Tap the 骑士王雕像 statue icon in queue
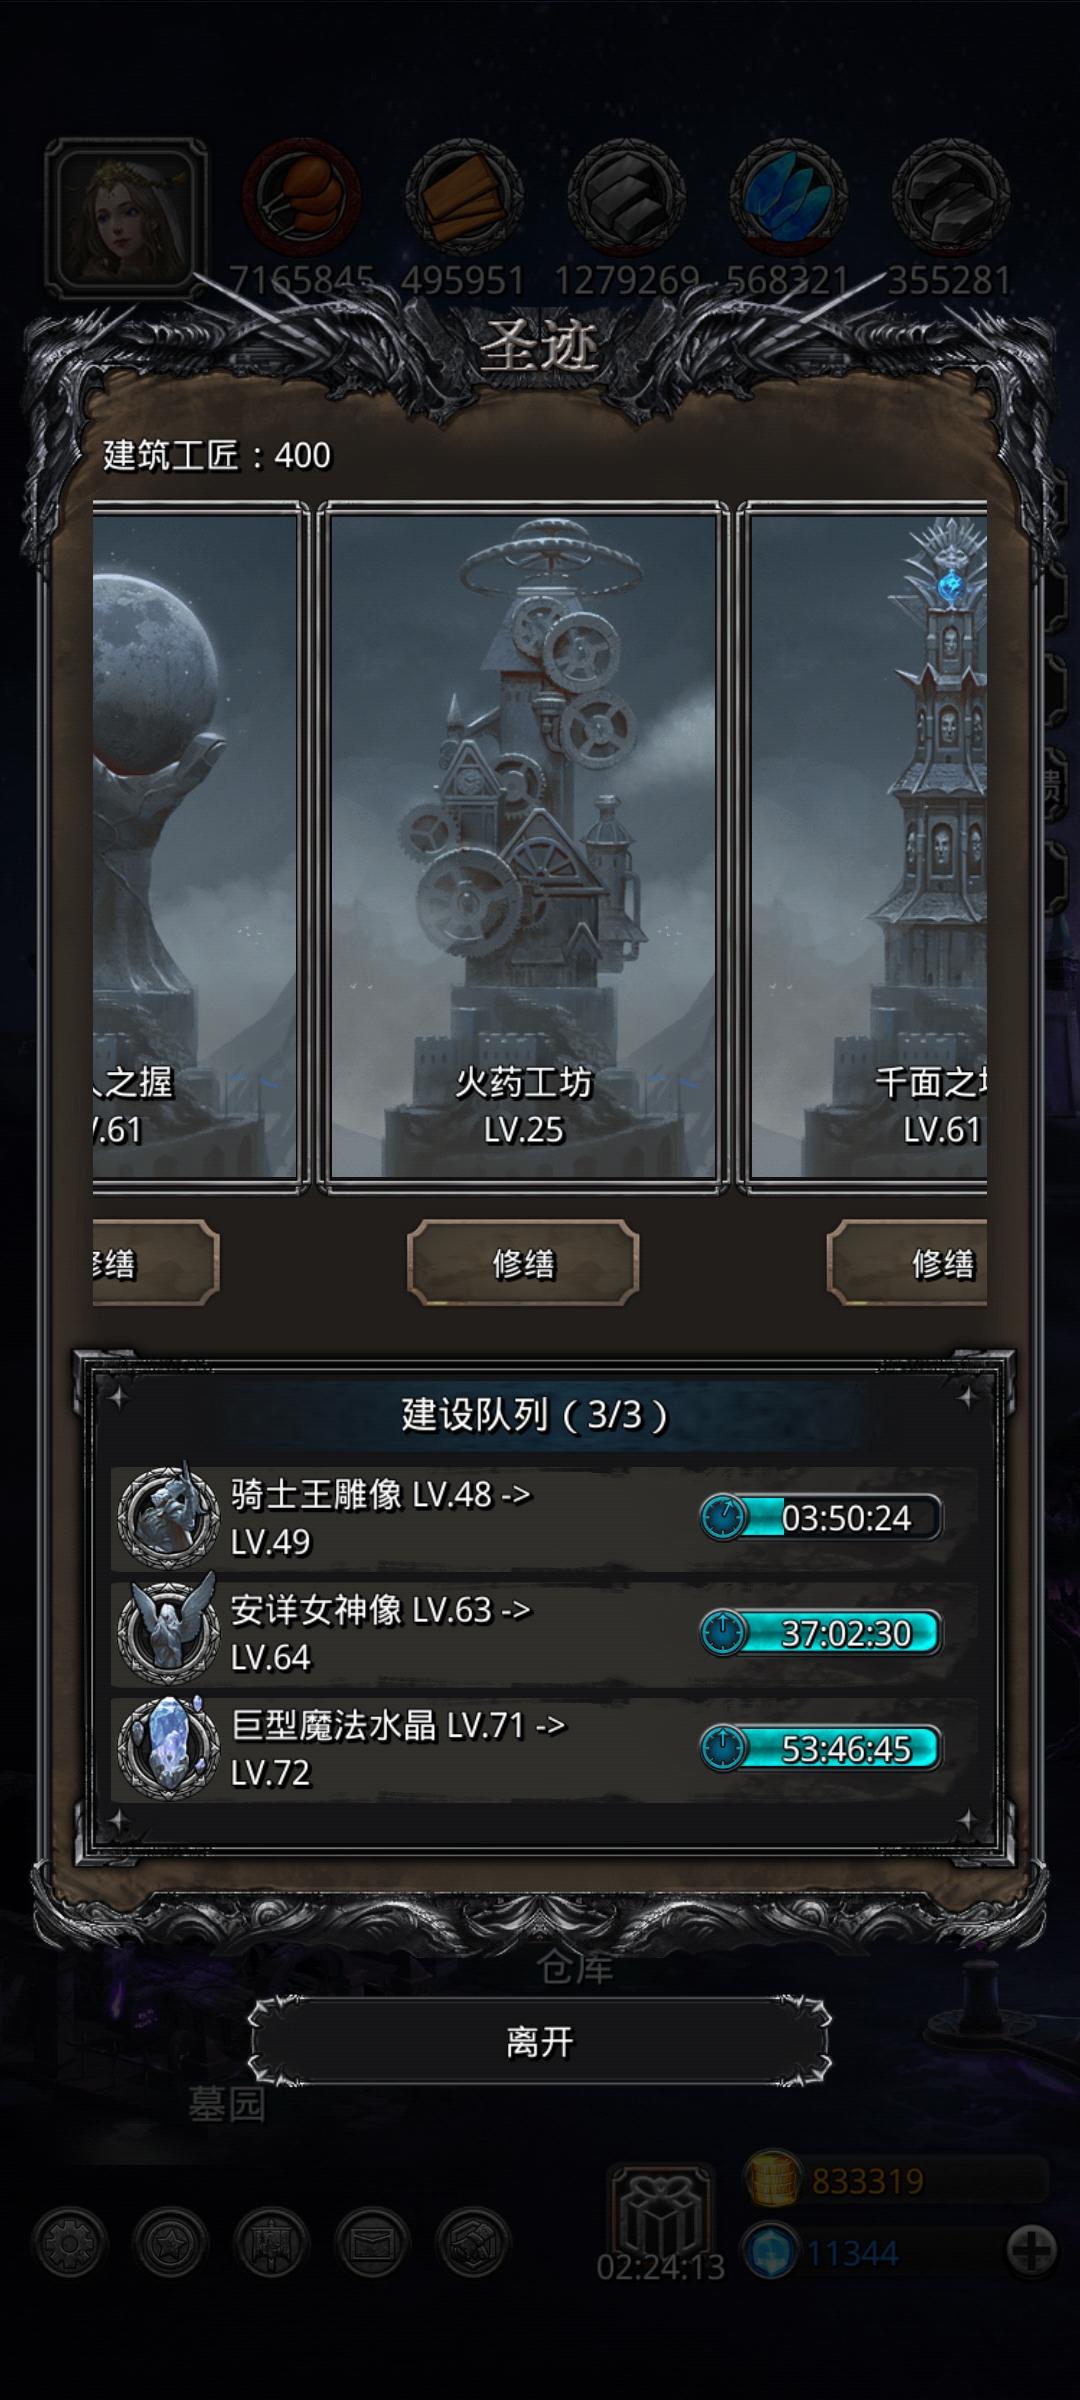Viewport: 1080px width, 2400px height. coord(168,1518)
